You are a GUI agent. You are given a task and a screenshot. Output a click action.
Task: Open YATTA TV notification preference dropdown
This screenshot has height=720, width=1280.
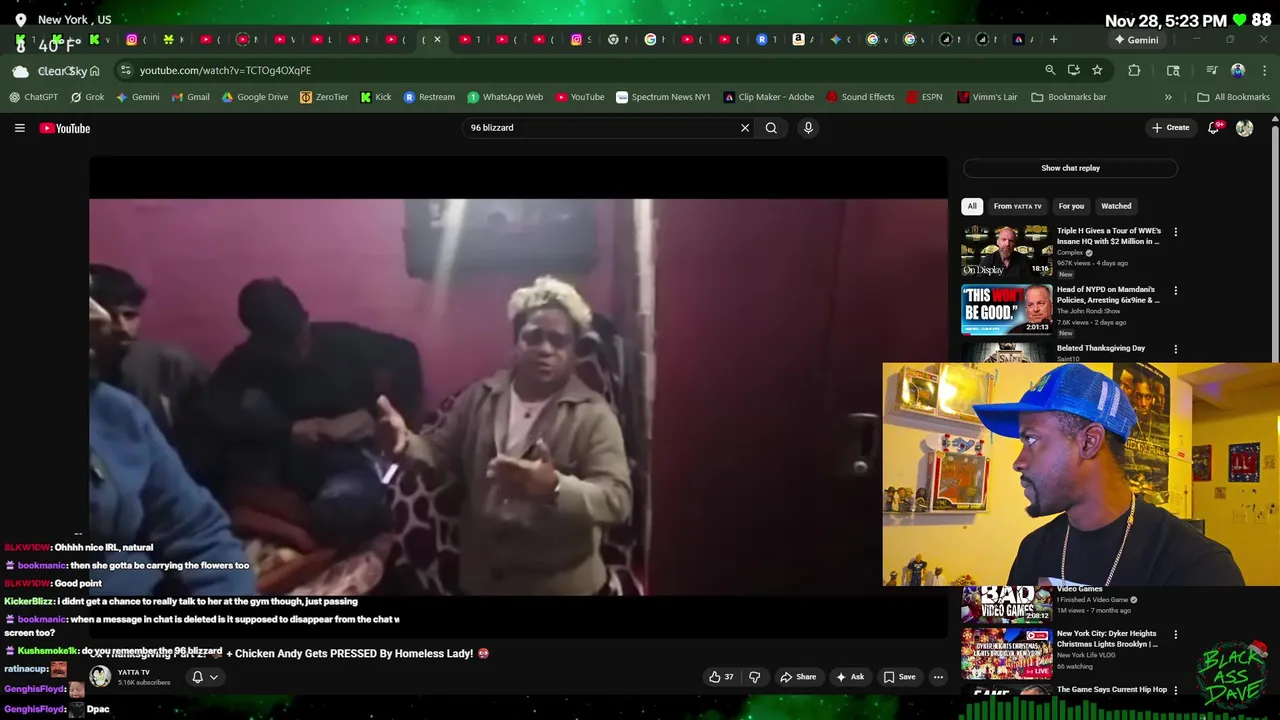(204, 677)
